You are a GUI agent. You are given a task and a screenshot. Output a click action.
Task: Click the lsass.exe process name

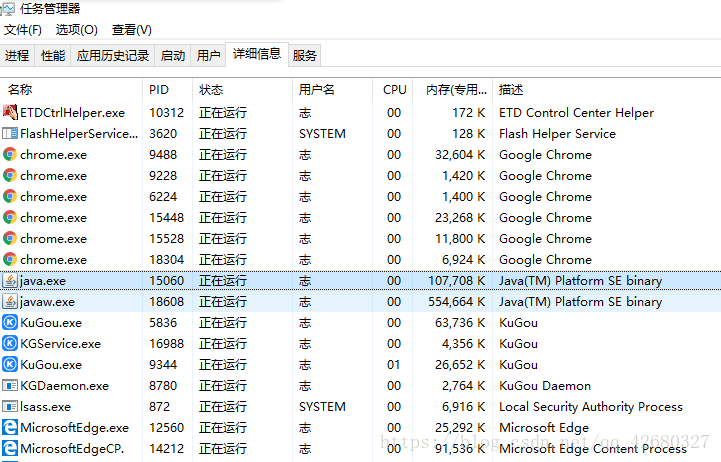(x=46, y=407)
